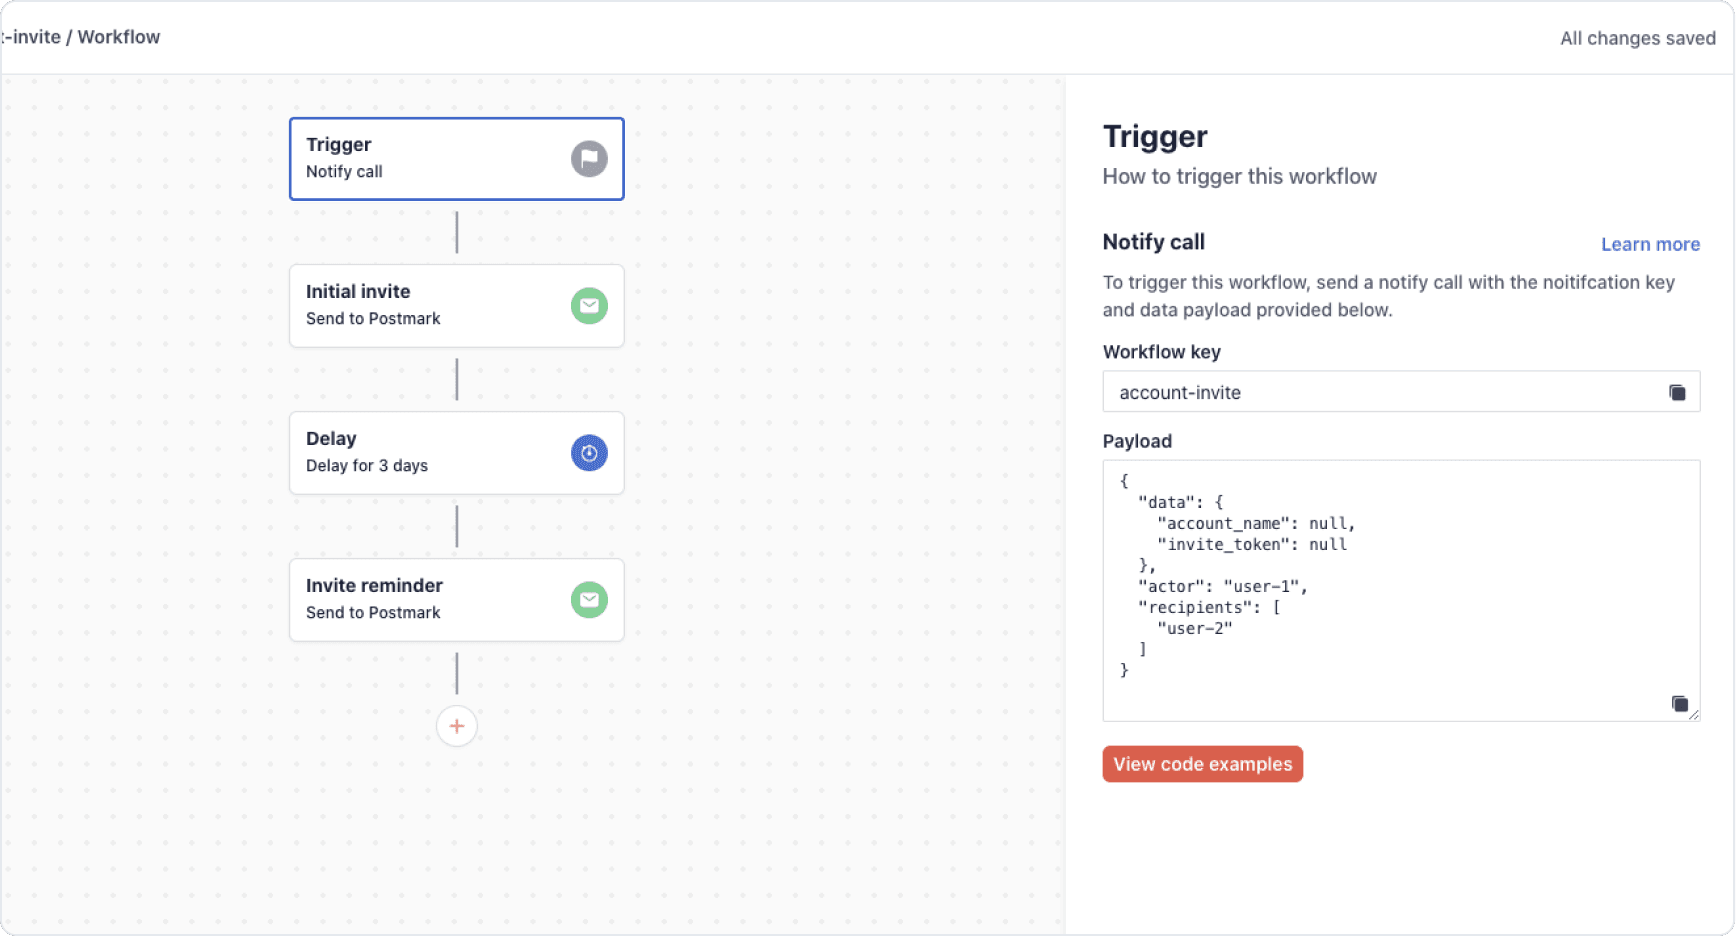Open View code examples

(1202, 764)
